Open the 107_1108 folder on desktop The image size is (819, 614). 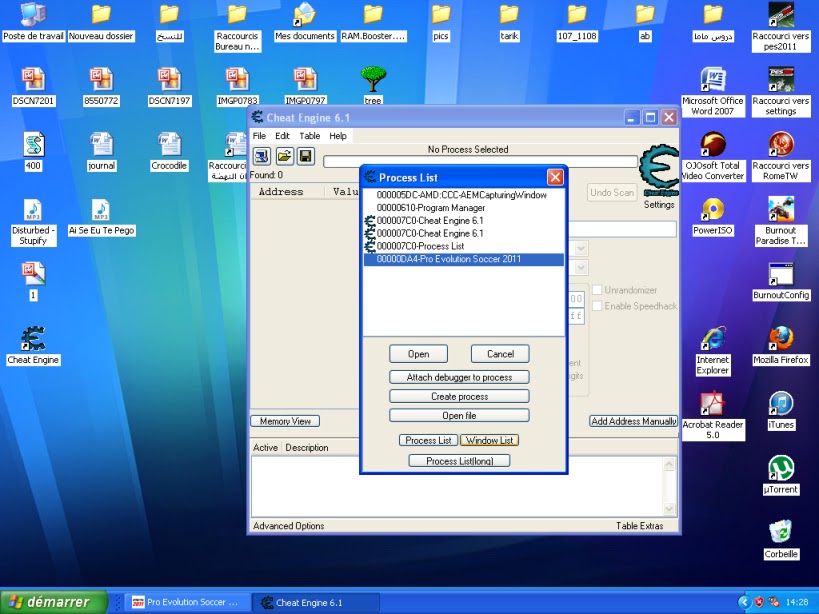click(x=577, y=22)
